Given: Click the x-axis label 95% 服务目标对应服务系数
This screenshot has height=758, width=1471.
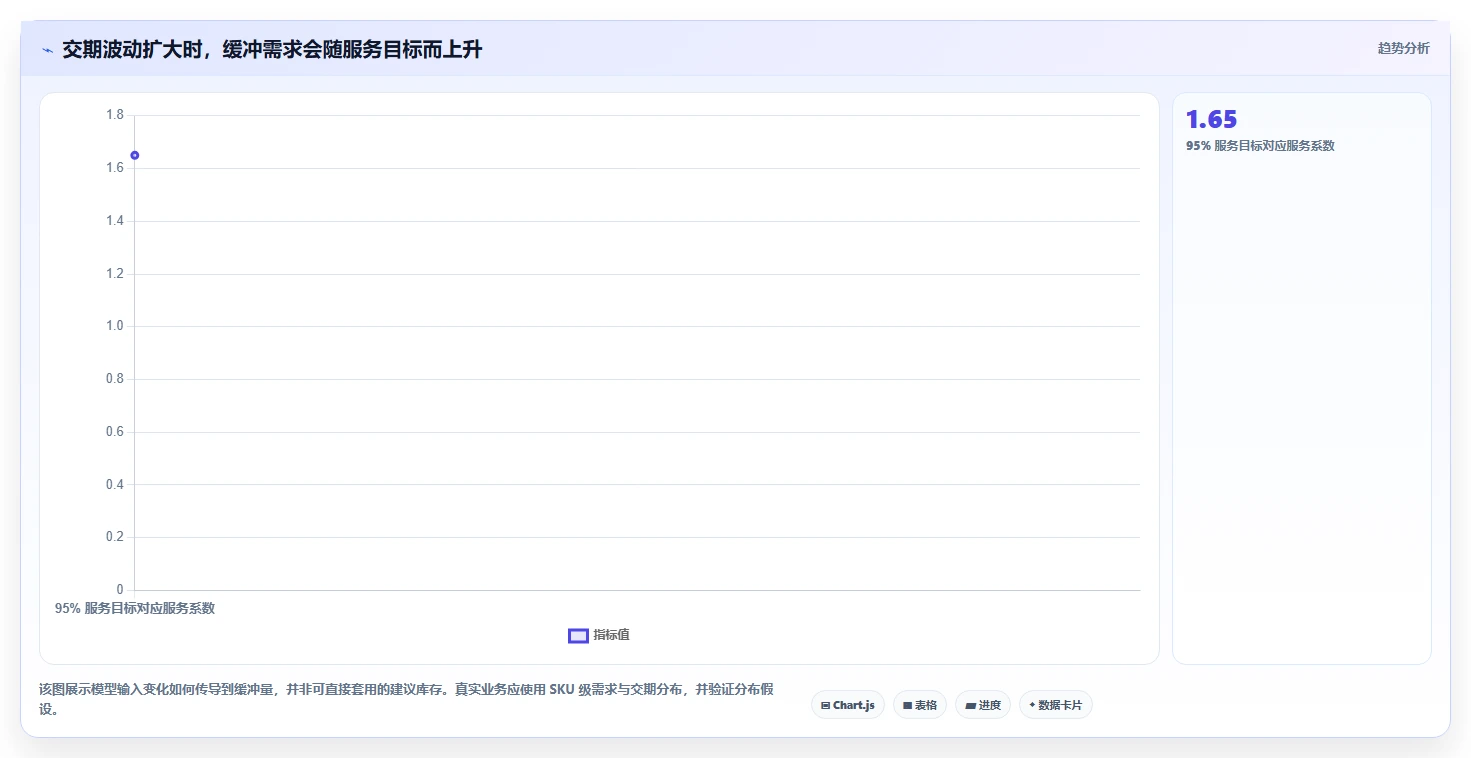Looking at the screenshot, I should pyautogui.click(x=135, y=608).
